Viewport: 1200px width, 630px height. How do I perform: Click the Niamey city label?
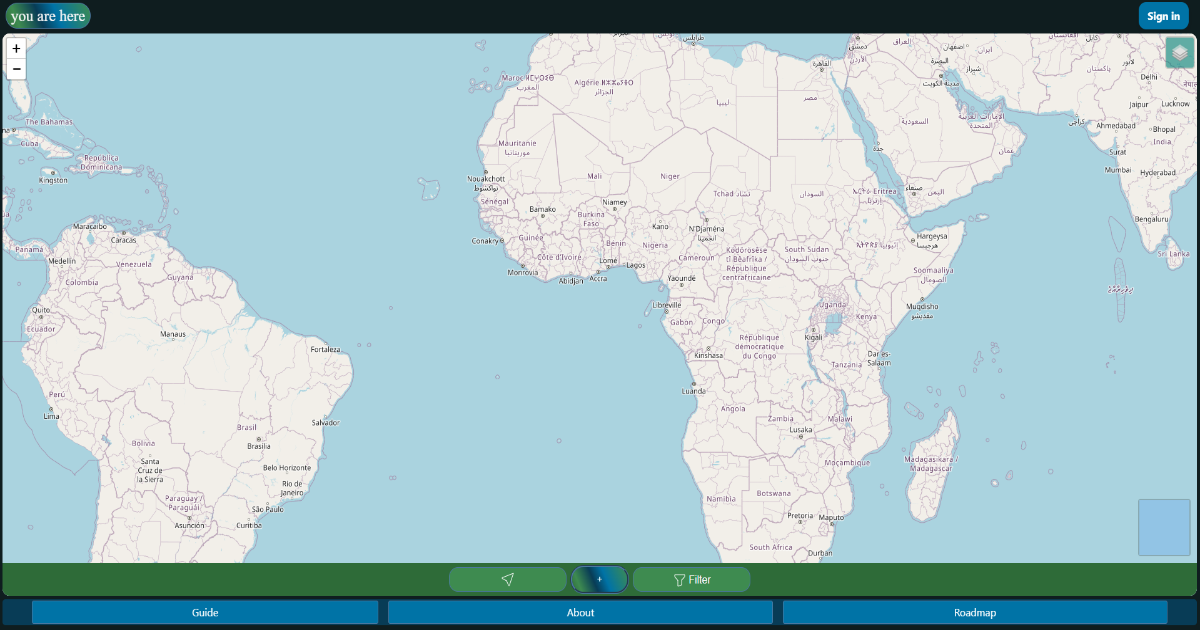tap(614, 202)
